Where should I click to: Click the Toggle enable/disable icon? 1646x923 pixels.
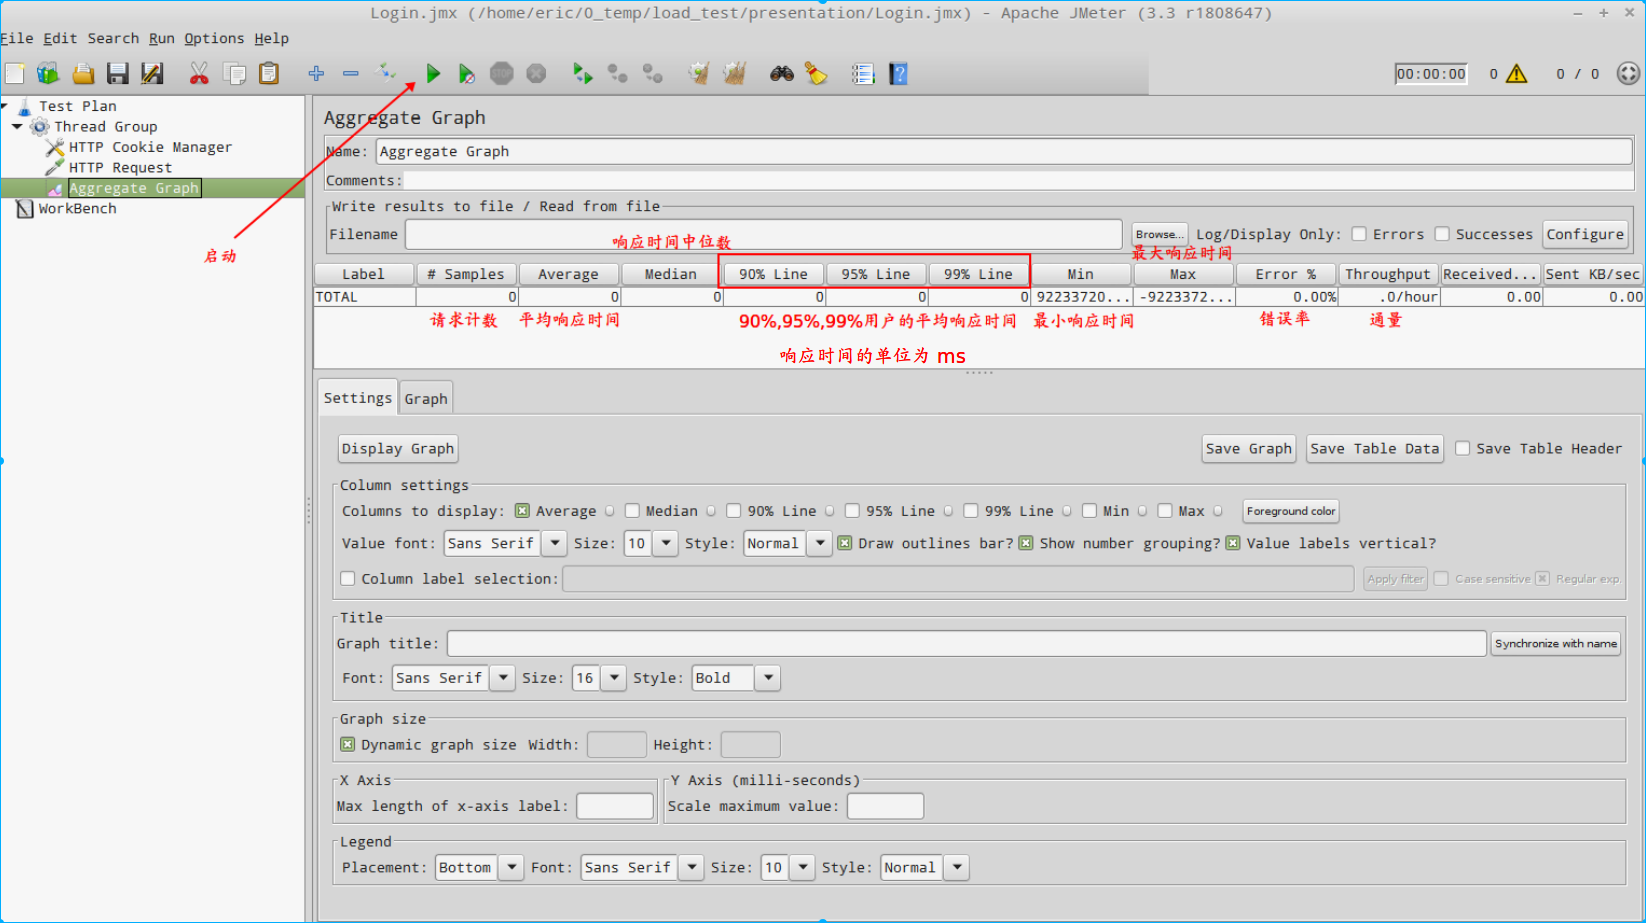385,72
